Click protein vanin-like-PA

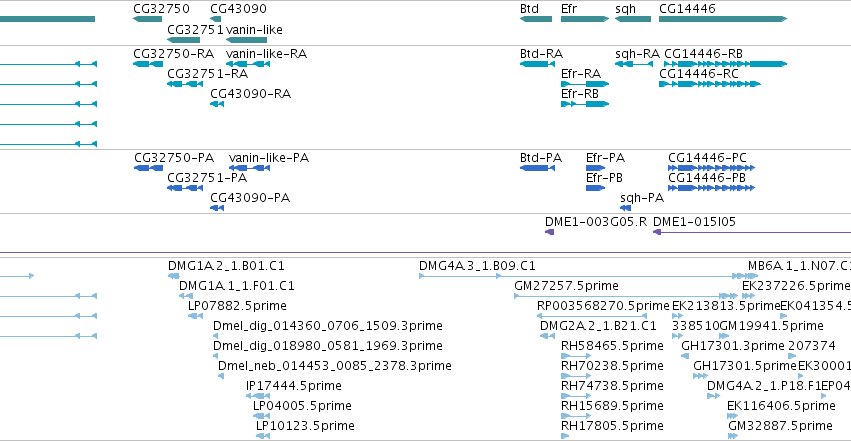point(250,168)
